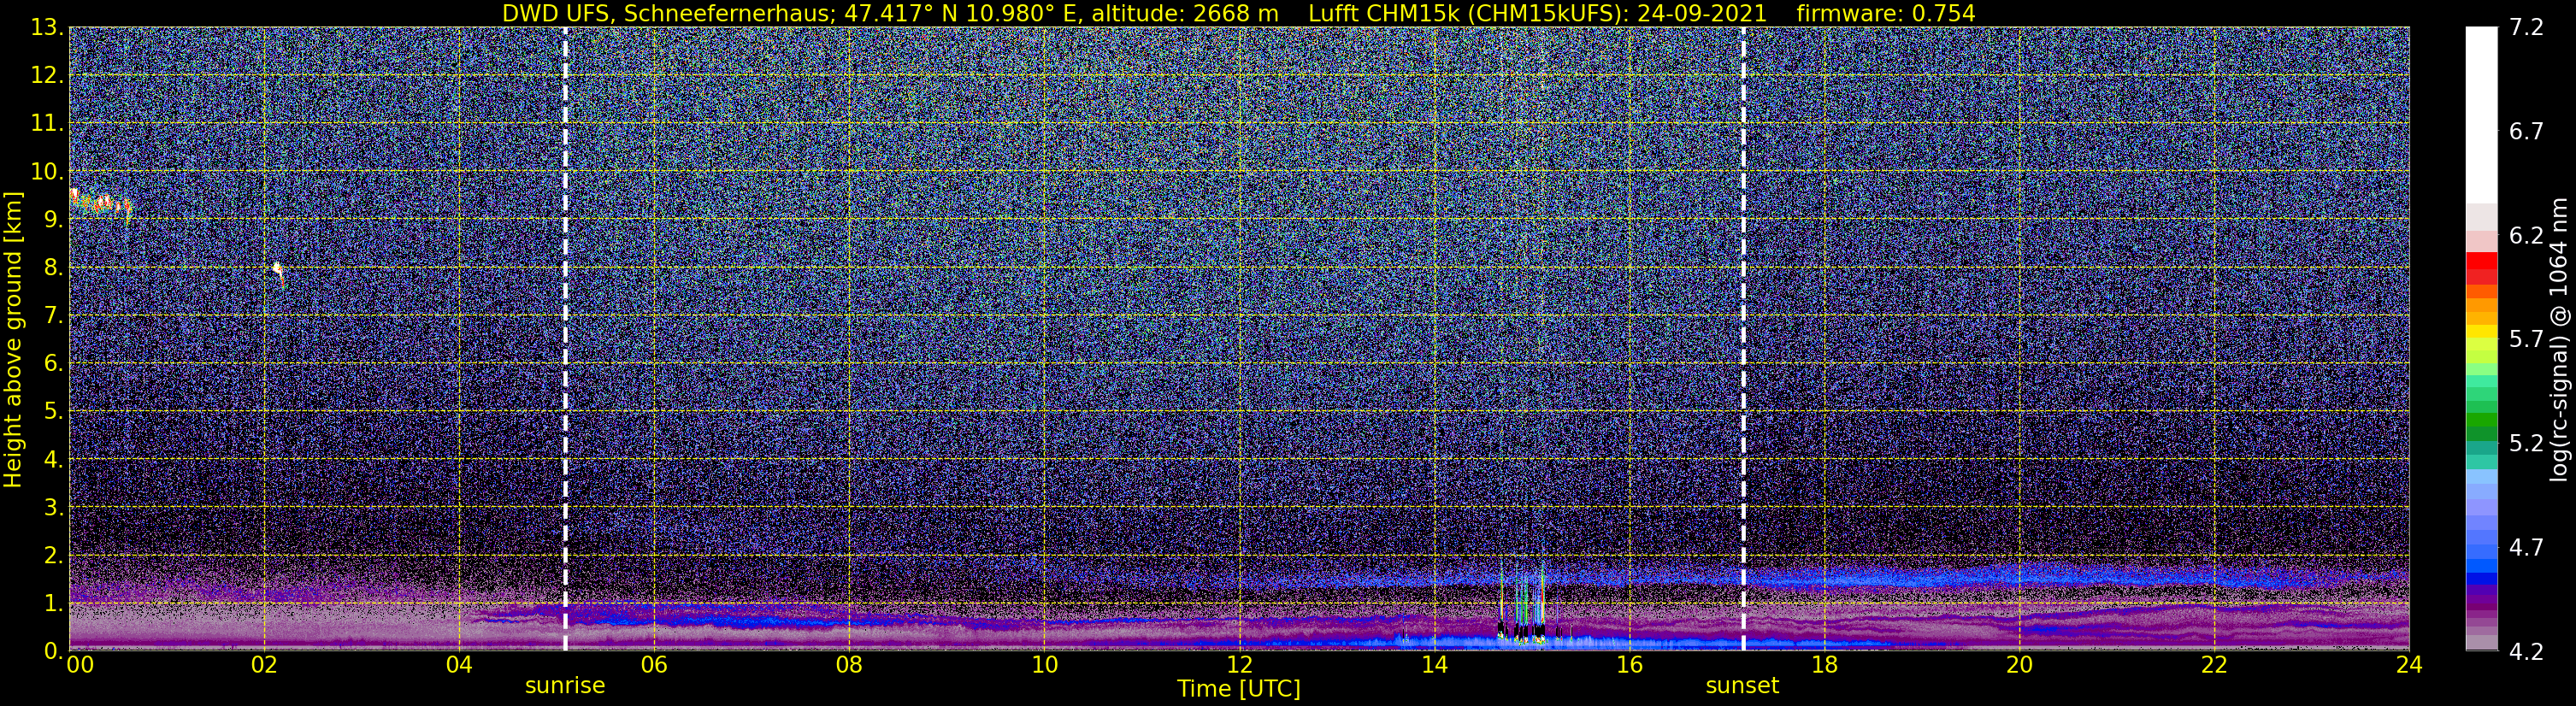Click the y-axis tick label 4
Viewport: 2576px width, 706px height.
[x=53, y=459]
